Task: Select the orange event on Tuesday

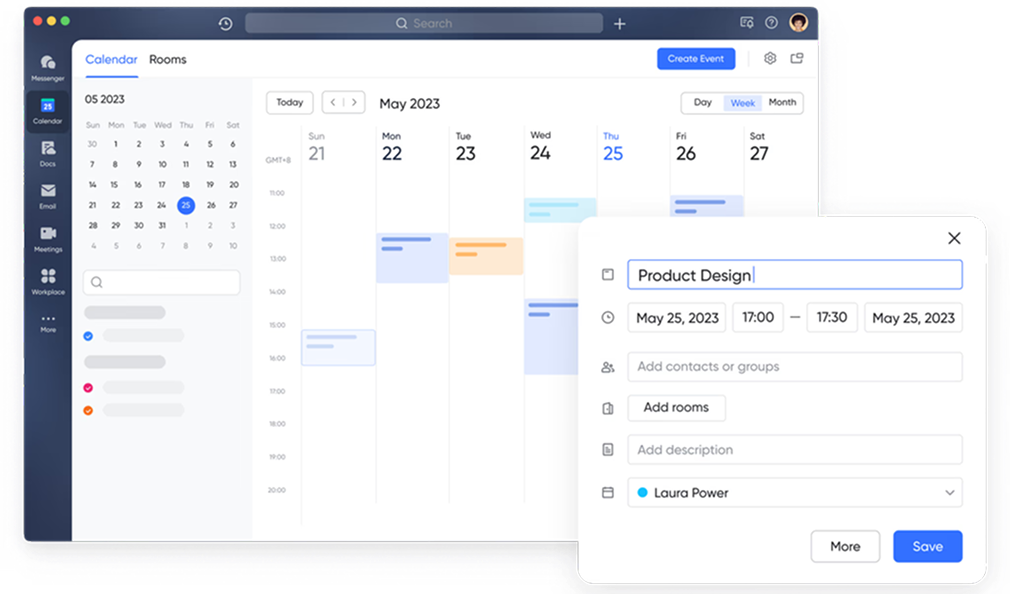Action: [x=486, y=256]
